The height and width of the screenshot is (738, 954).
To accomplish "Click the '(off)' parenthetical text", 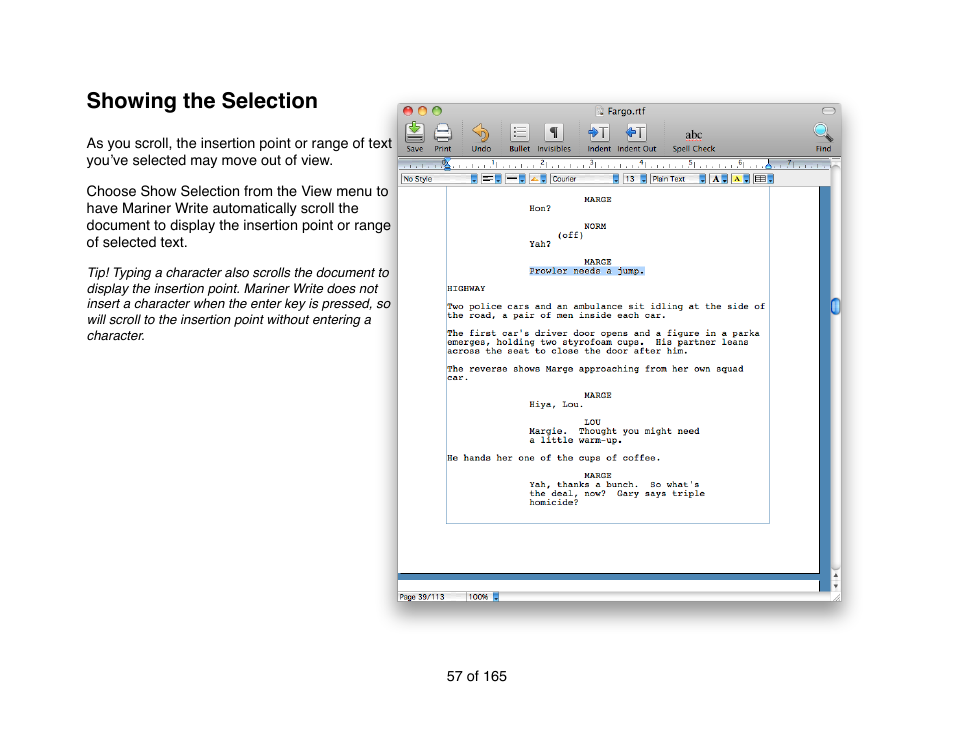I will [570, 235].
